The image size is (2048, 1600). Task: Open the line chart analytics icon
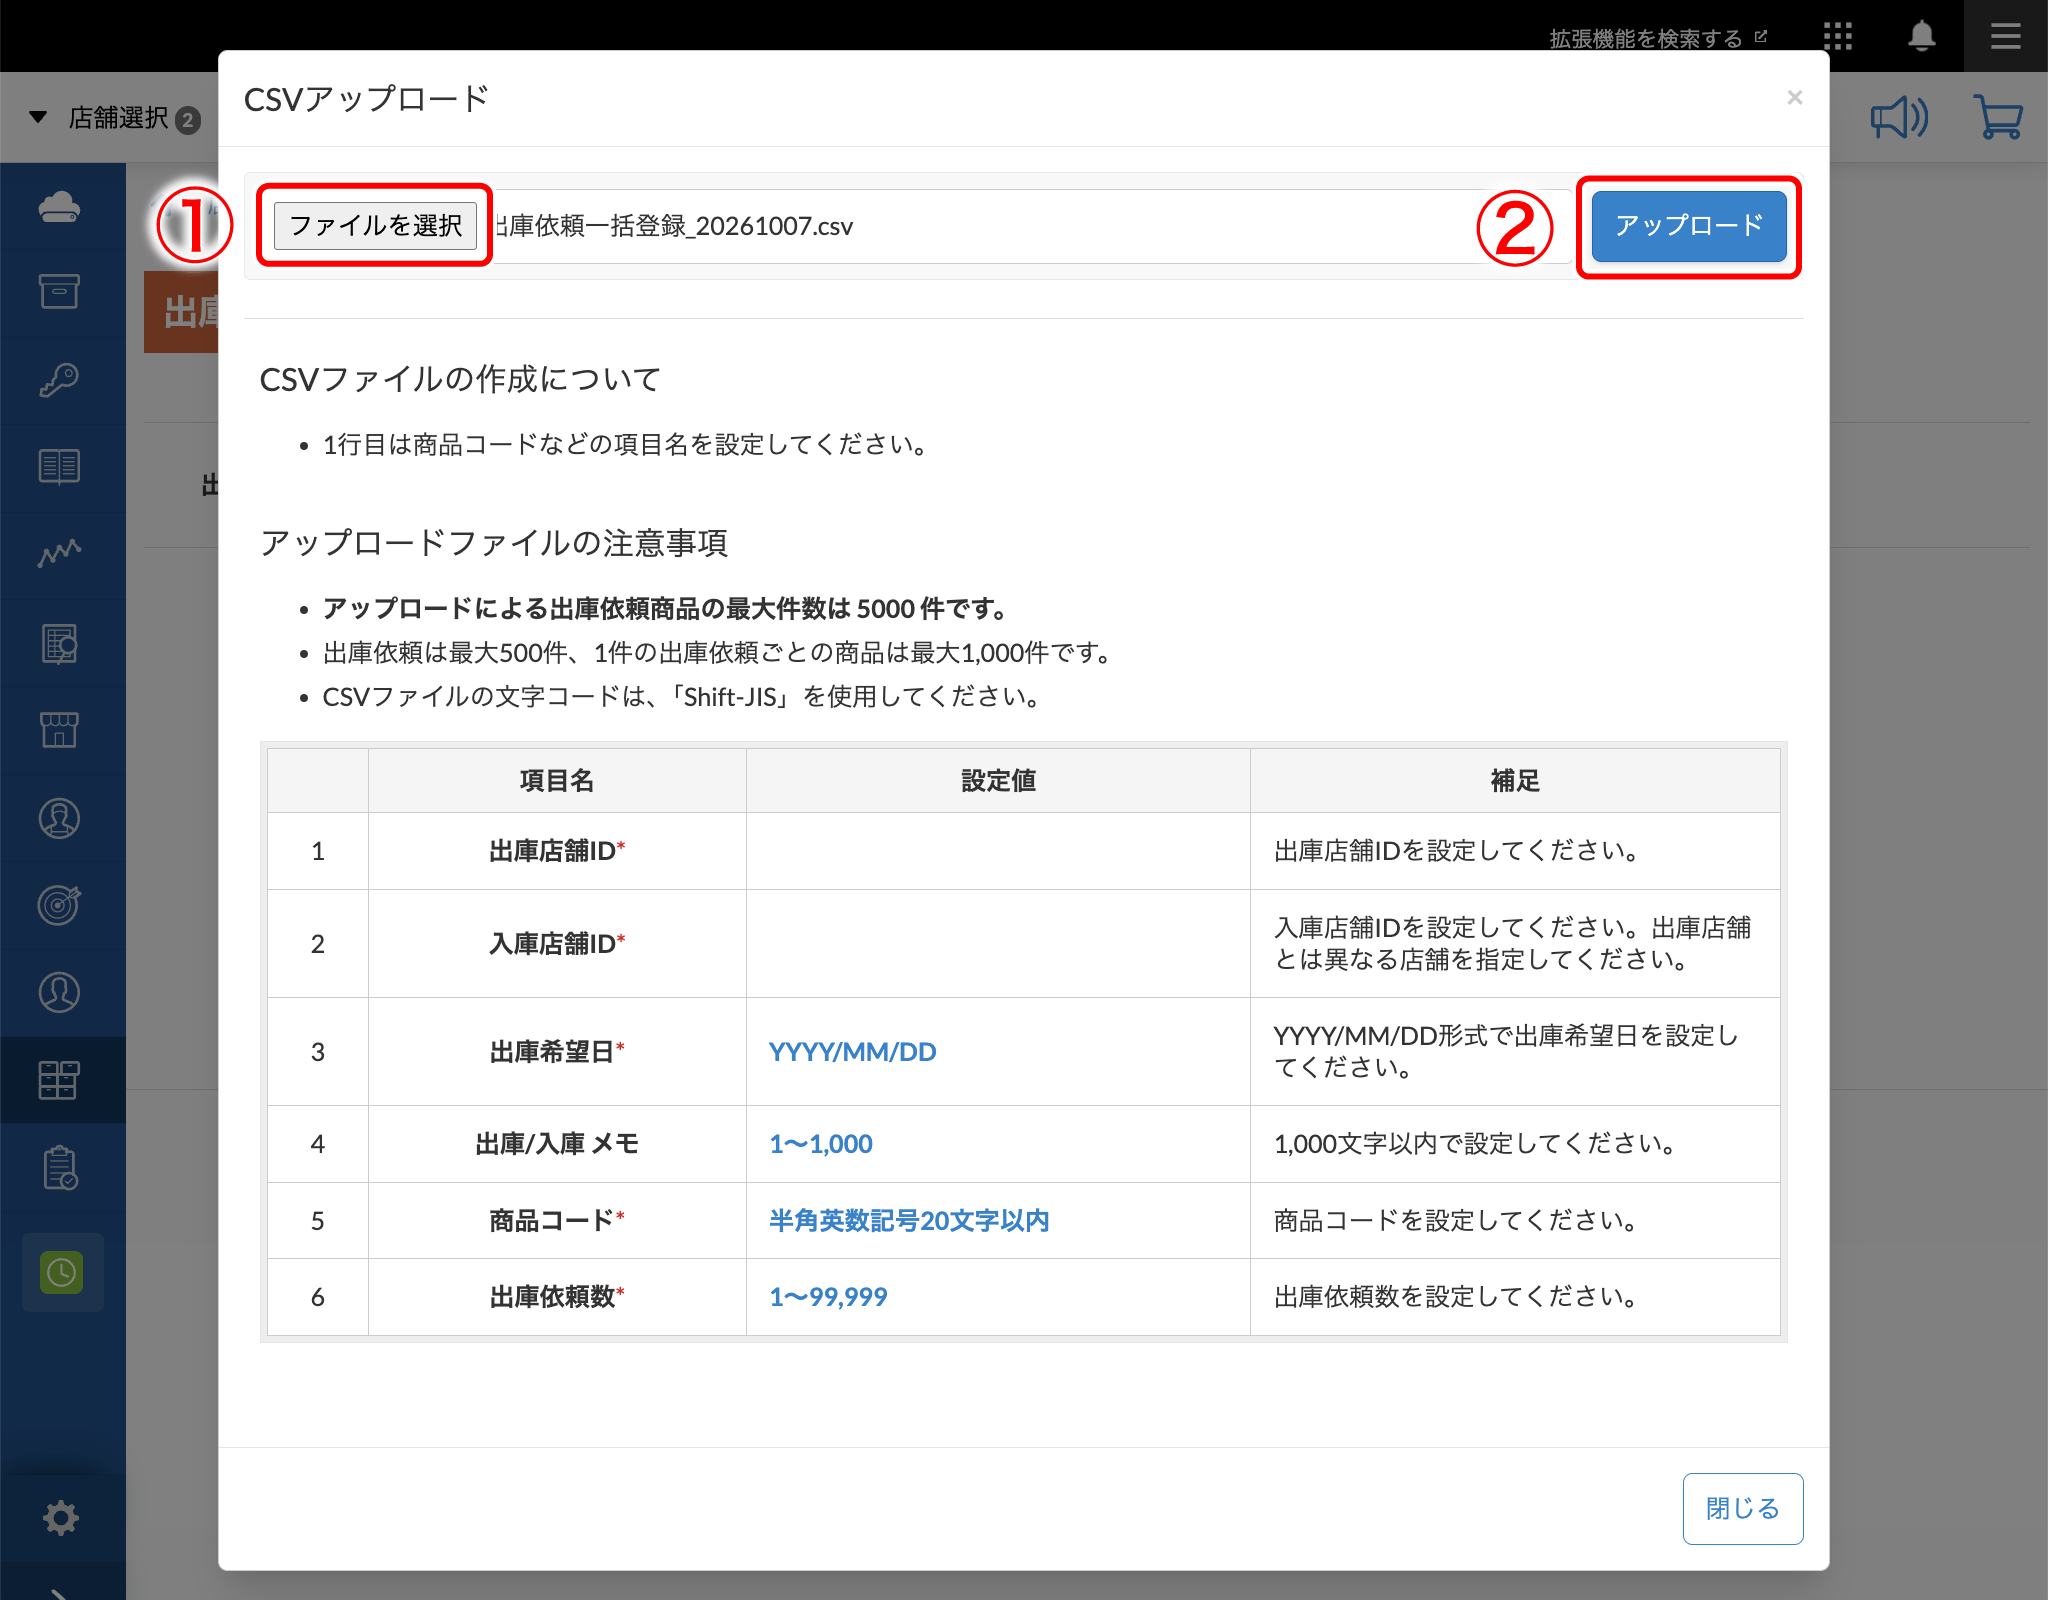pyautogui.click(x=60, y=553)
